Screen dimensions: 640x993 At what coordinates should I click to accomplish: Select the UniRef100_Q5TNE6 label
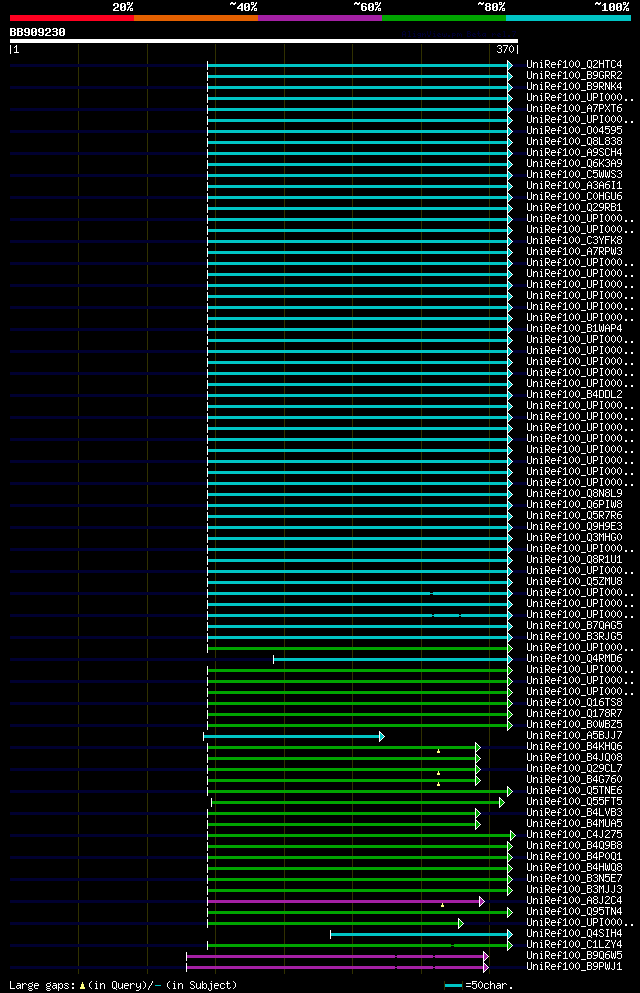[x=574, y=791]
